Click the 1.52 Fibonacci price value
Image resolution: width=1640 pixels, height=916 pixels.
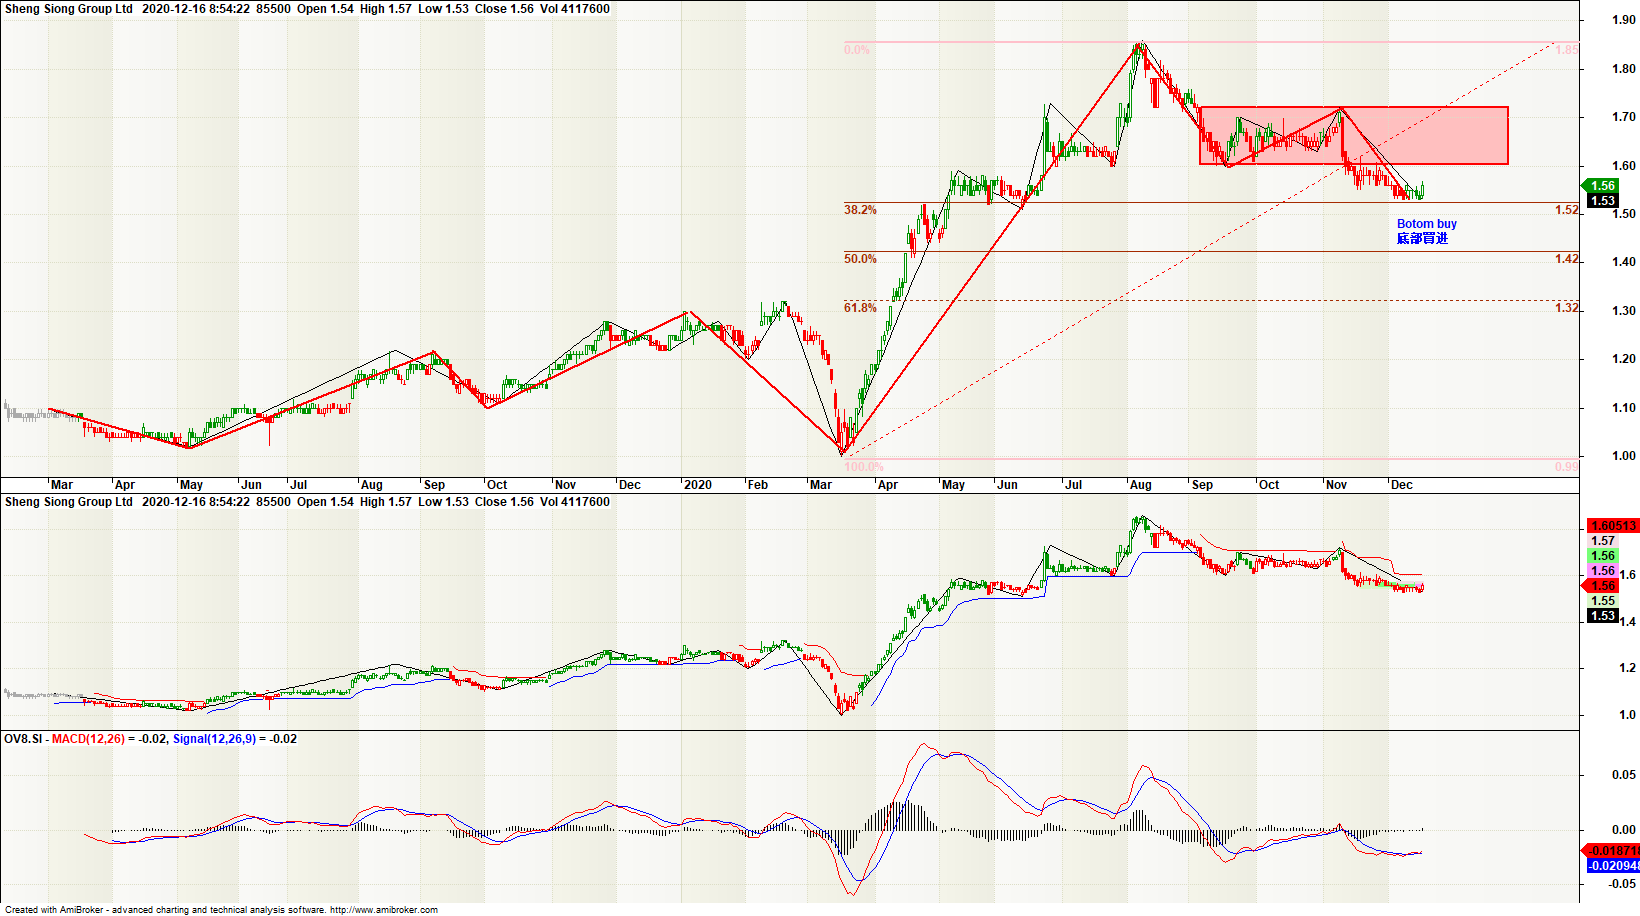[x=1567, y=210]
